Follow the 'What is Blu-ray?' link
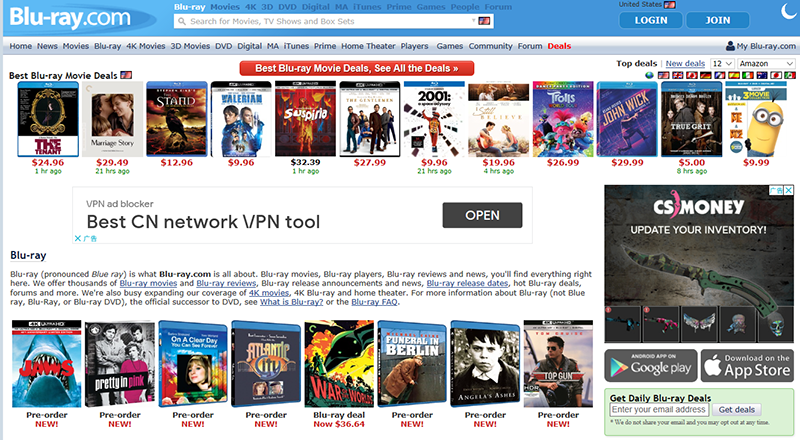The width and height of the screenshot is (800, 440). pyautogui.click(x=291, y=302)
